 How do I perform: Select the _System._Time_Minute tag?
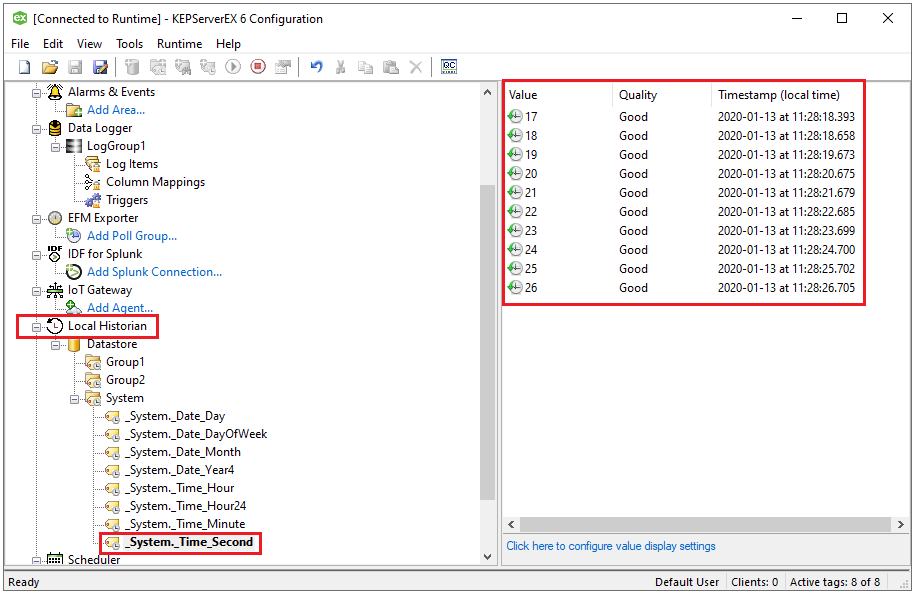(185, 524)
